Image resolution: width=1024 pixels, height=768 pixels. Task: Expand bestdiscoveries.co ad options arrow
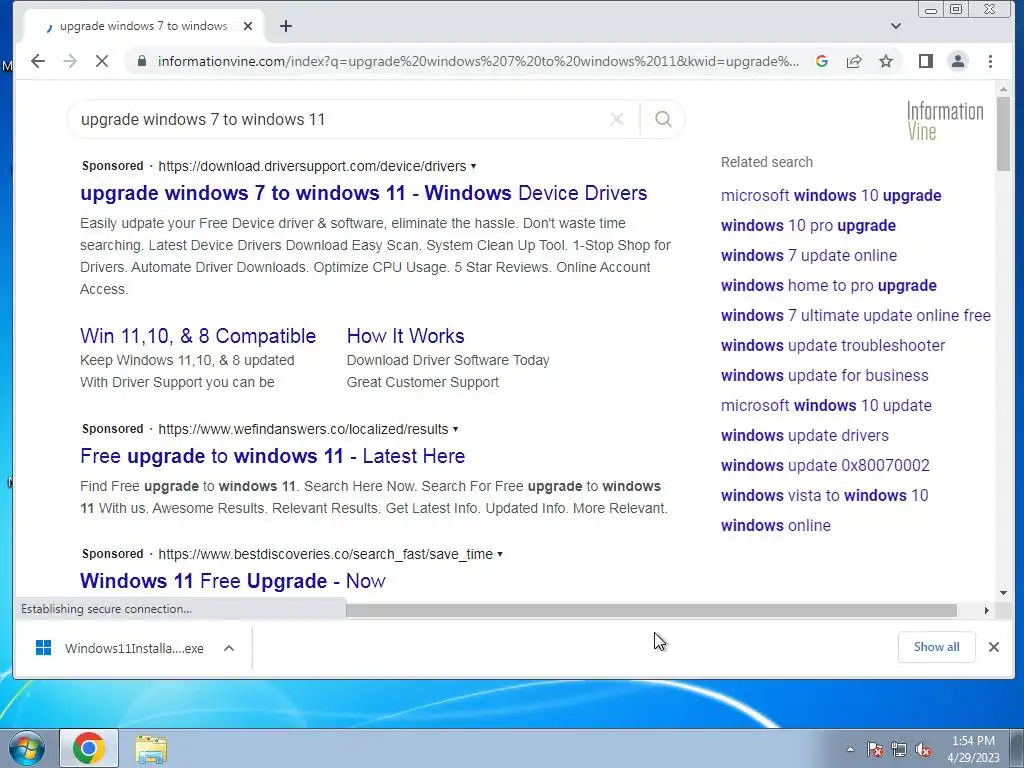point(500,554)
